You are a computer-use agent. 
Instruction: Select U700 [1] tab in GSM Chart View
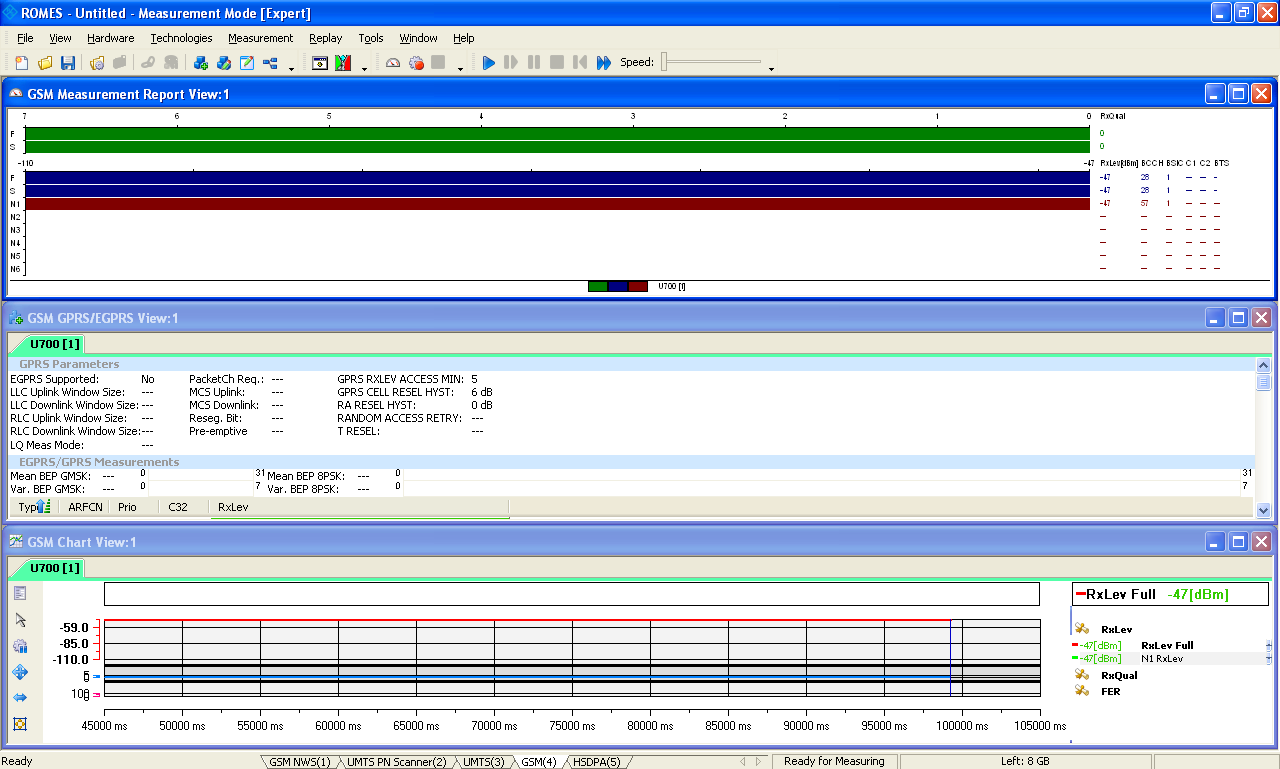click(x=47, y=568)
